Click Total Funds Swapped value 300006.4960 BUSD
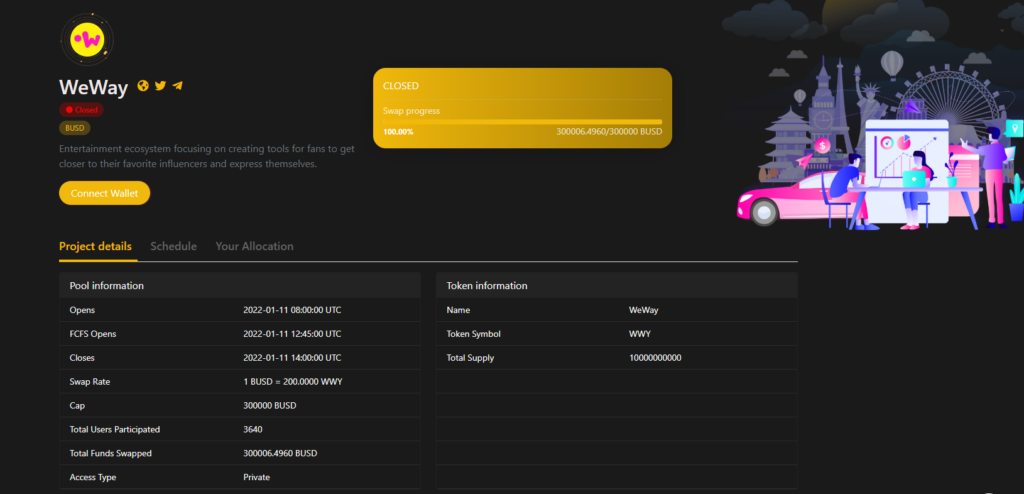This screenshot has width=1024, height=494. point(280,453)
